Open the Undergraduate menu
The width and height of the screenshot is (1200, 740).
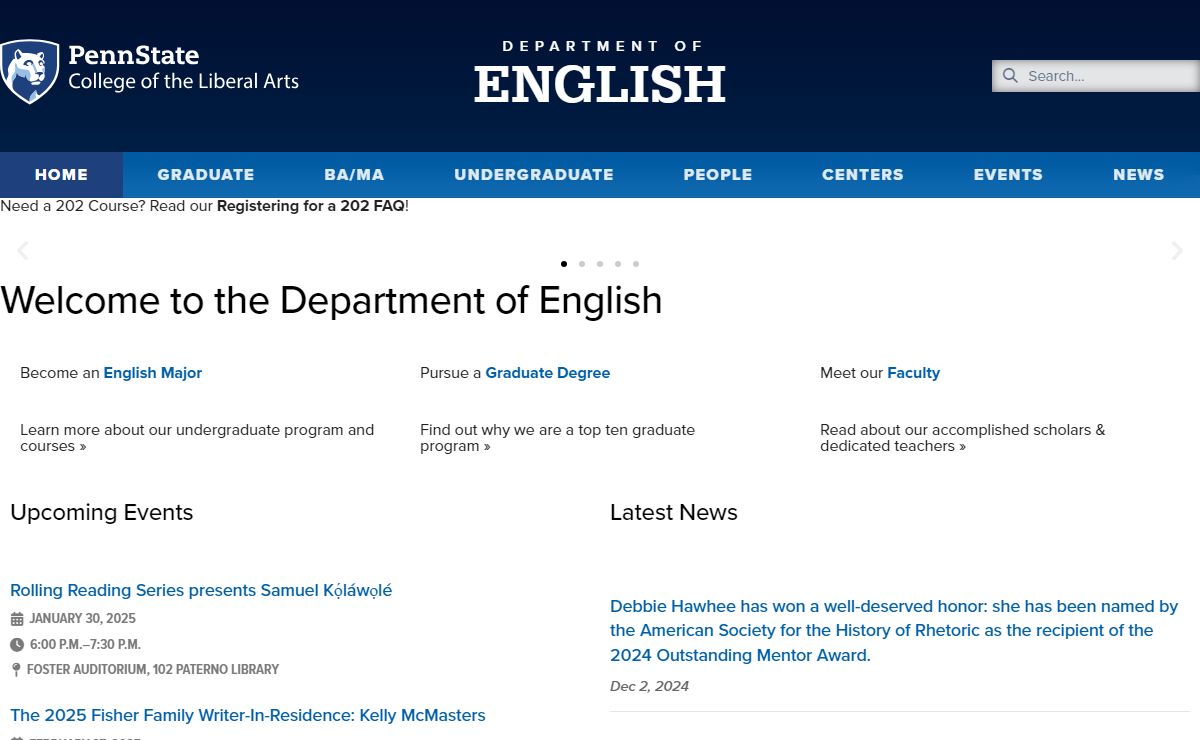click(534, 175)
